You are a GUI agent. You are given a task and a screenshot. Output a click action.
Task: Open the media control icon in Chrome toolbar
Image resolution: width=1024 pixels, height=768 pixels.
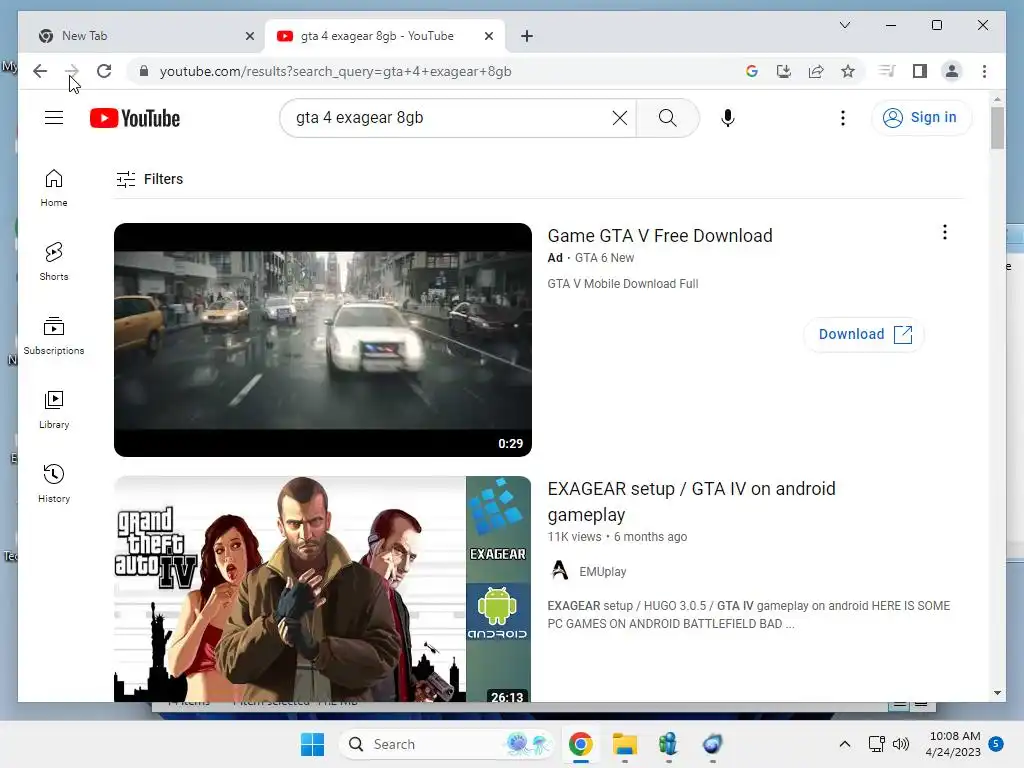tap(887, 71)
